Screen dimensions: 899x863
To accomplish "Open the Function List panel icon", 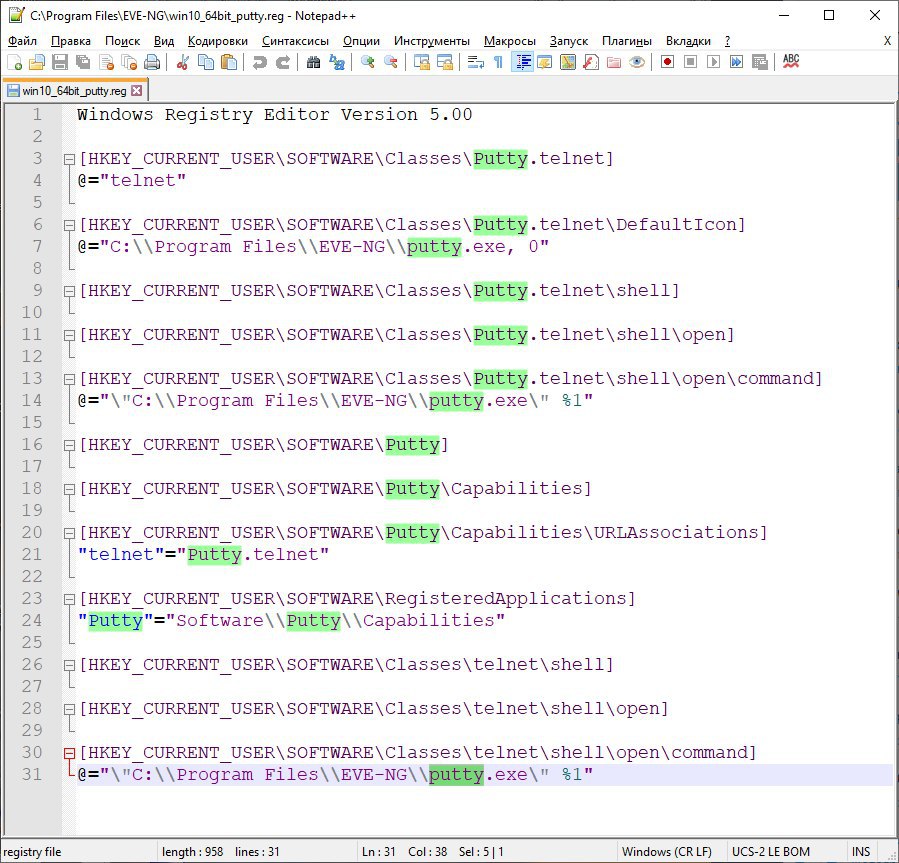I will coord(591,62).
